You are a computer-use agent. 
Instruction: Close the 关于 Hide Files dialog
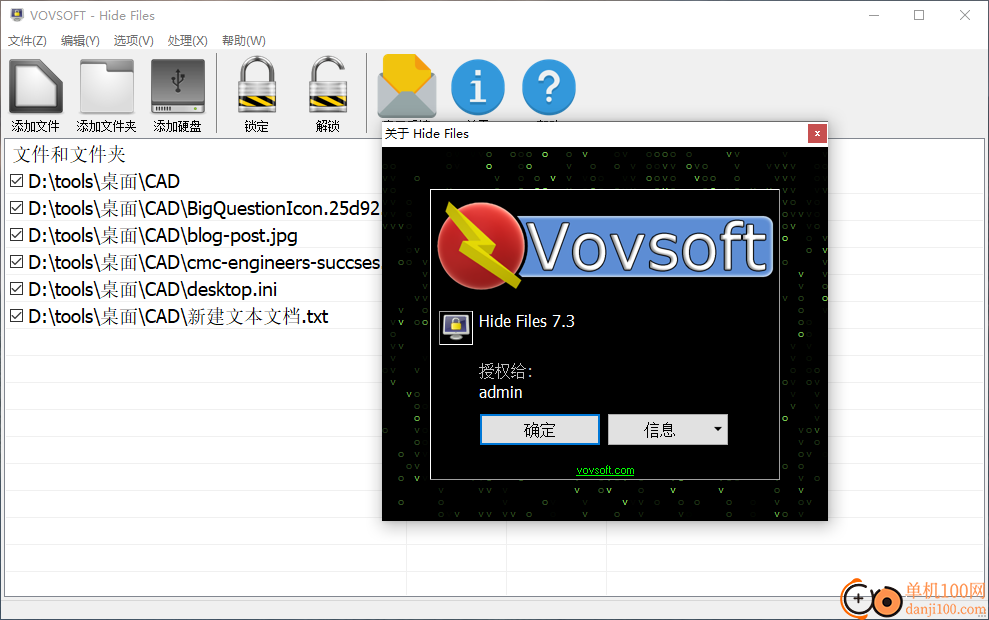pyautogui.click(x=817, y=134)
